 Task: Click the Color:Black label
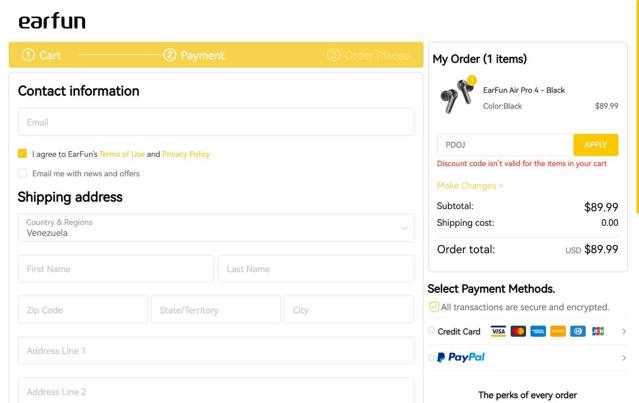pyautogui.click(x=502, y=106)
